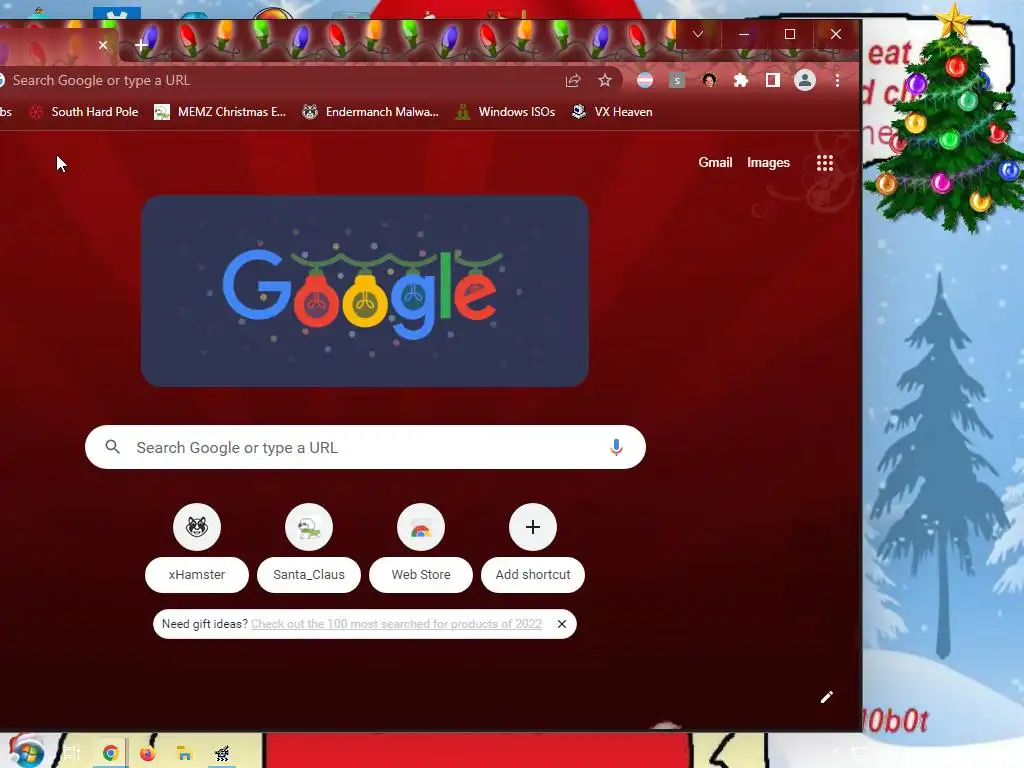This screenshot has height=768, width=1024.
Task: Click the gray S extension icon
Action: point(677,80)
